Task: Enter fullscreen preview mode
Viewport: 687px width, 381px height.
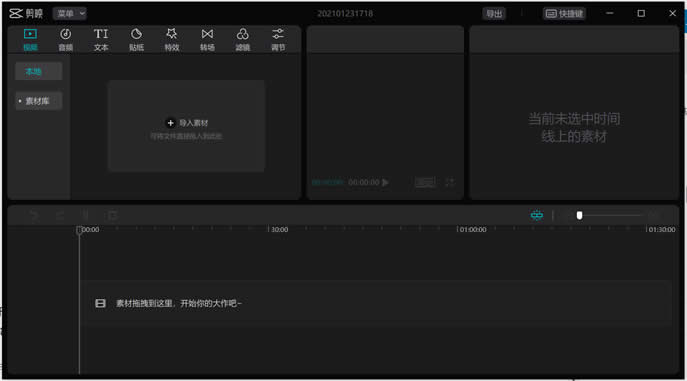Action: click(450, 182)
